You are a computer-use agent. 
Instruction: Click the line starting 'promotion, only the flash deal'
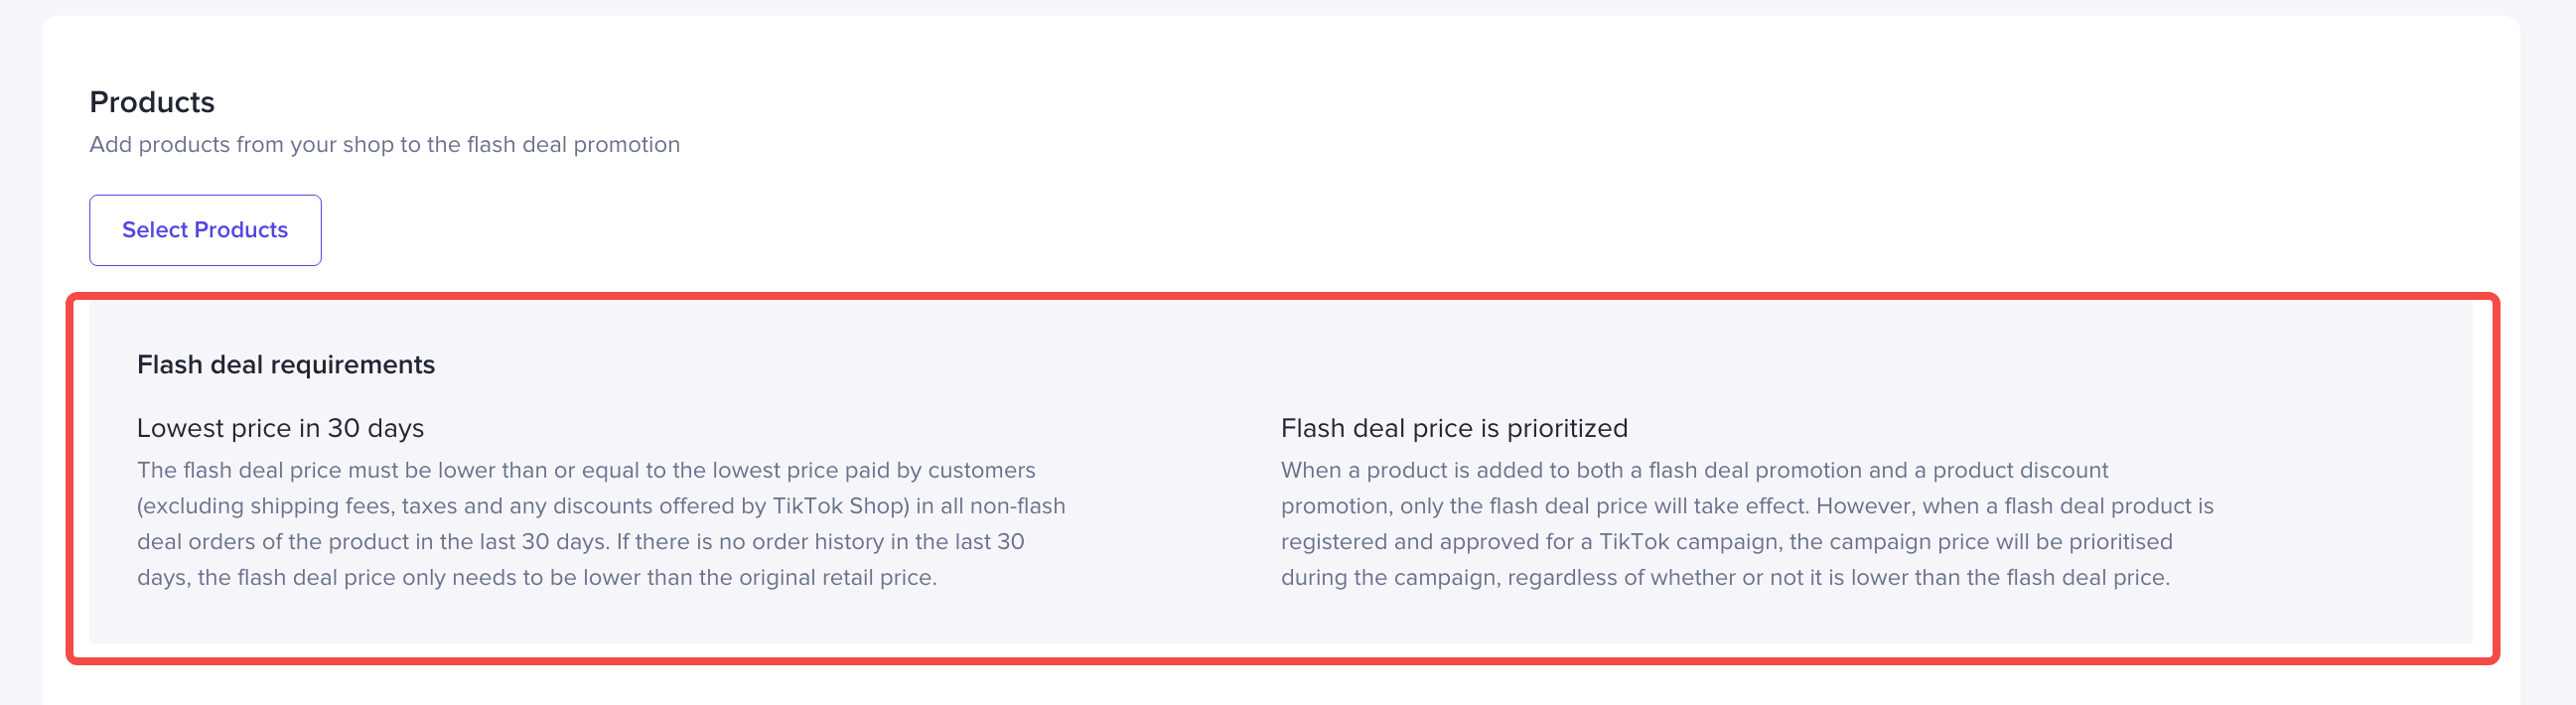pos(1747,506)
